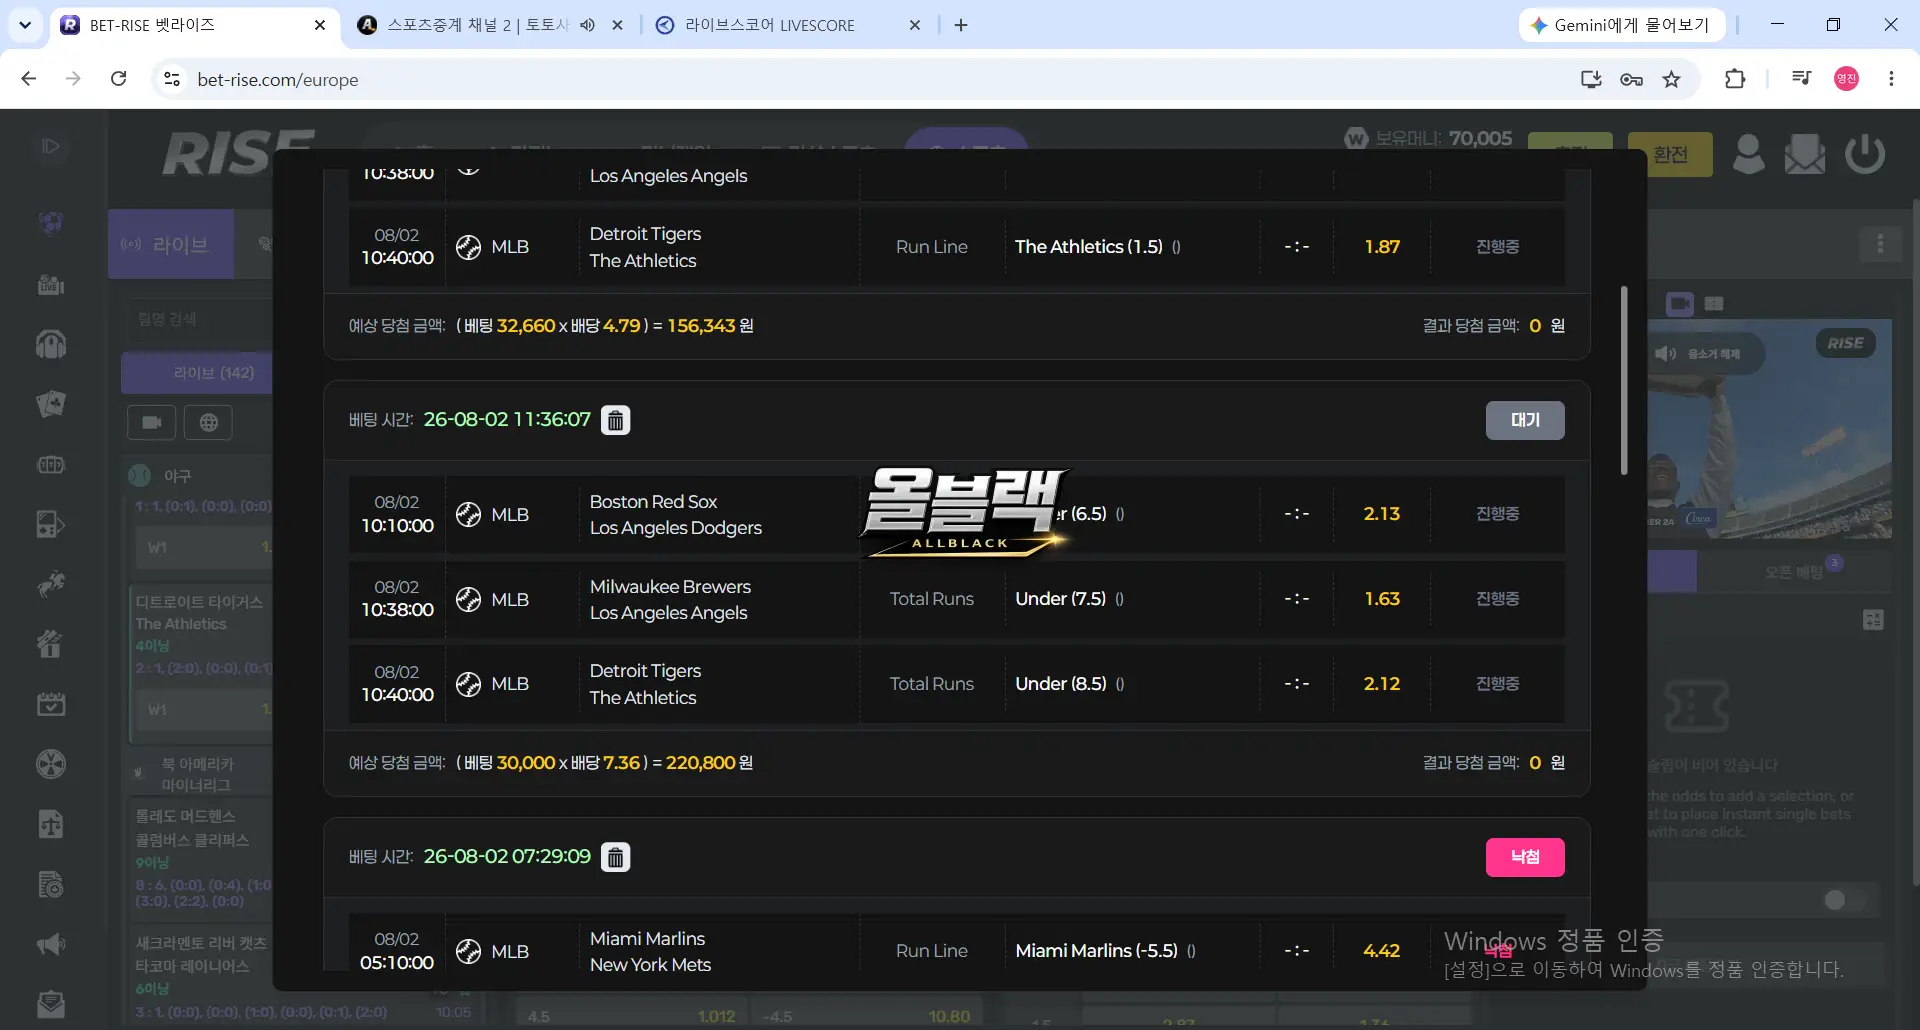Open the live camera sidebar icon
The width and height of the screenshot is (1920, 1030).
coord(51,285)
